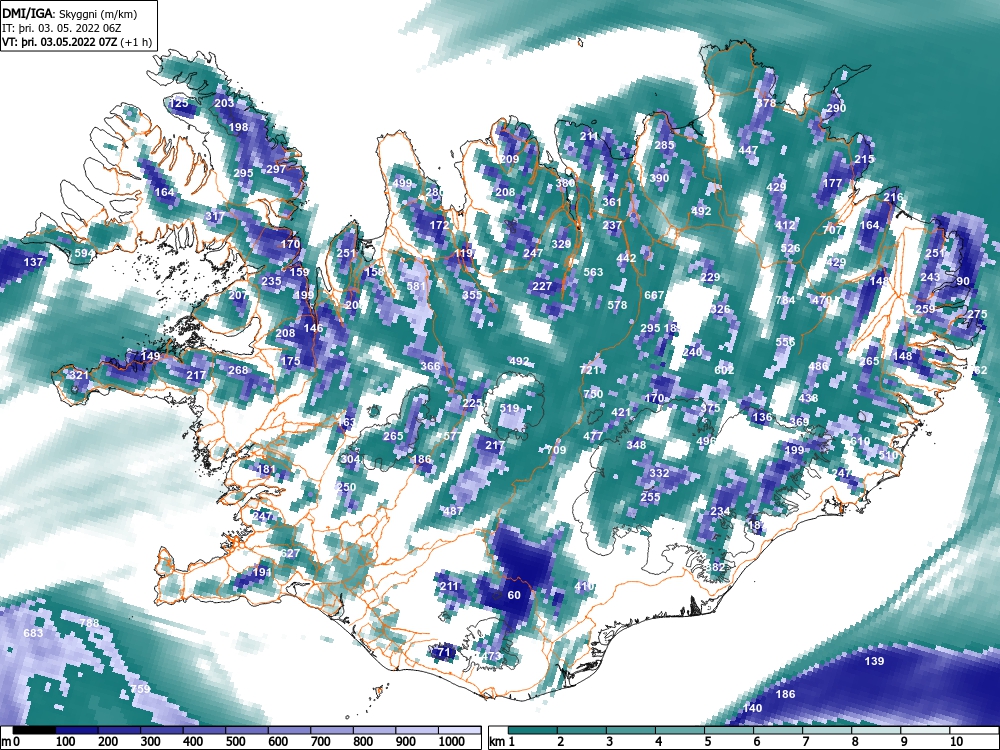Click the map value '594'
The image size is (1000, 750).
pyautogui.click(x=85, y=253)
